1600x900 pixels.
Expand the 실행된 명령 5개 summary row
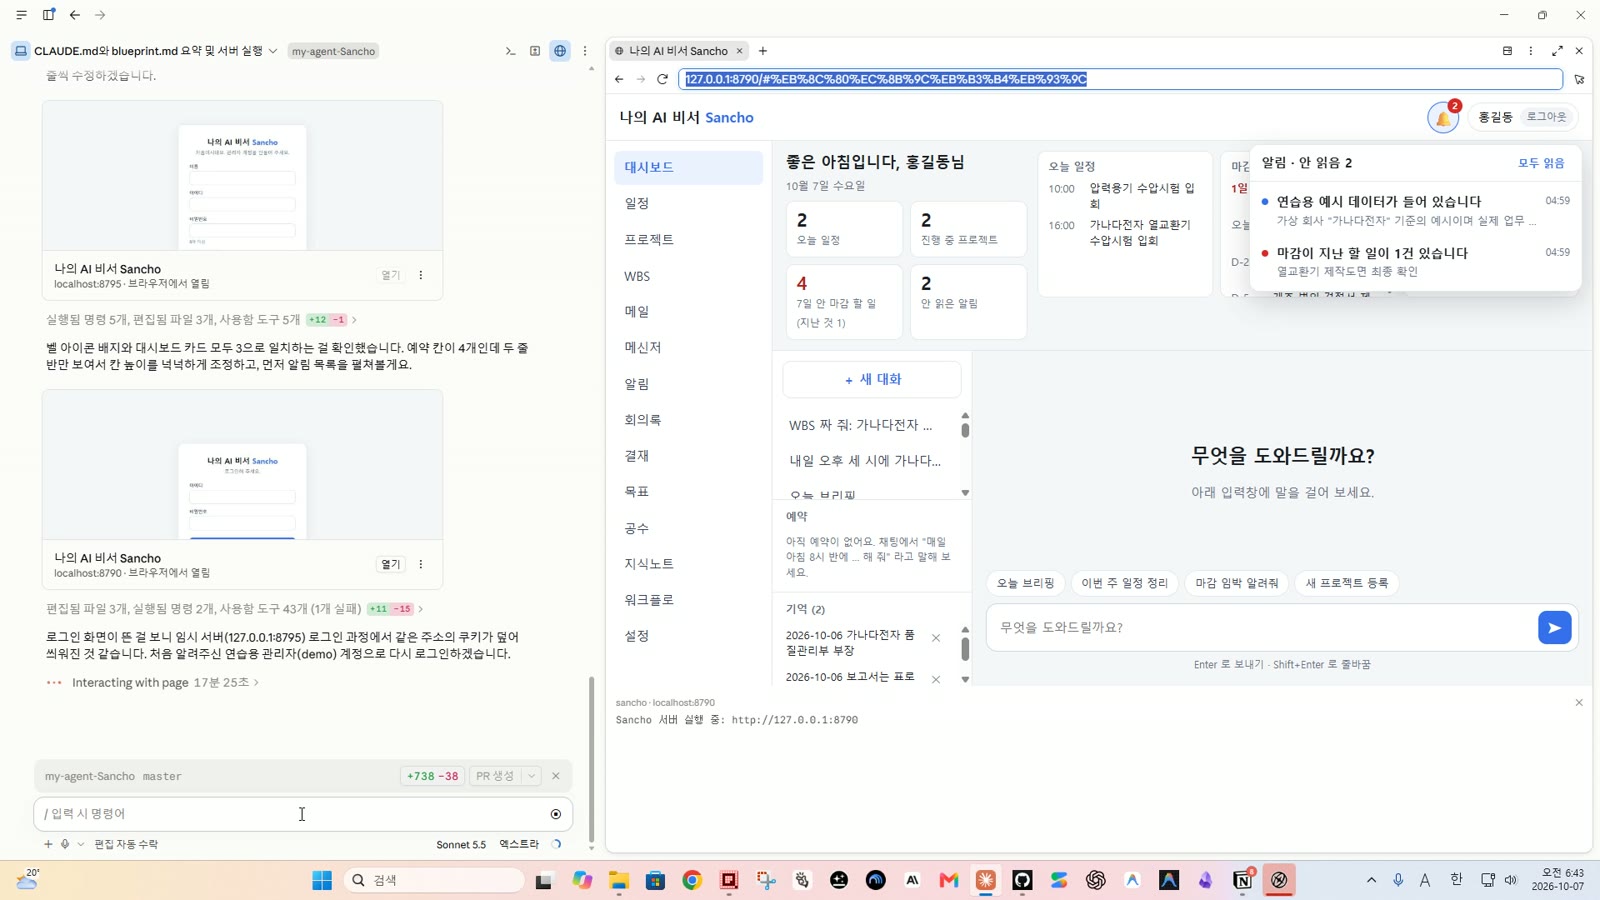pos(201,320)
